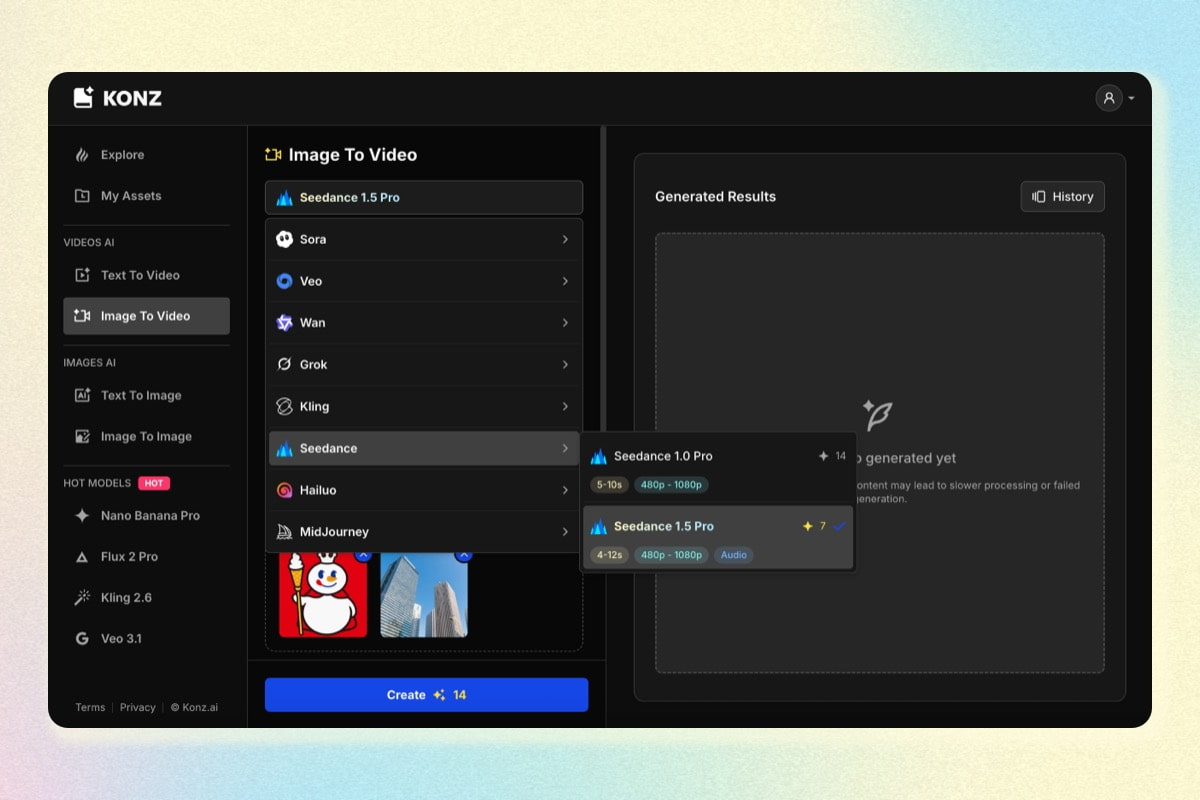The height and width of the screenshot is (800, 1200).
Task: Switch to Image To Image
Action: click(146, 436)
